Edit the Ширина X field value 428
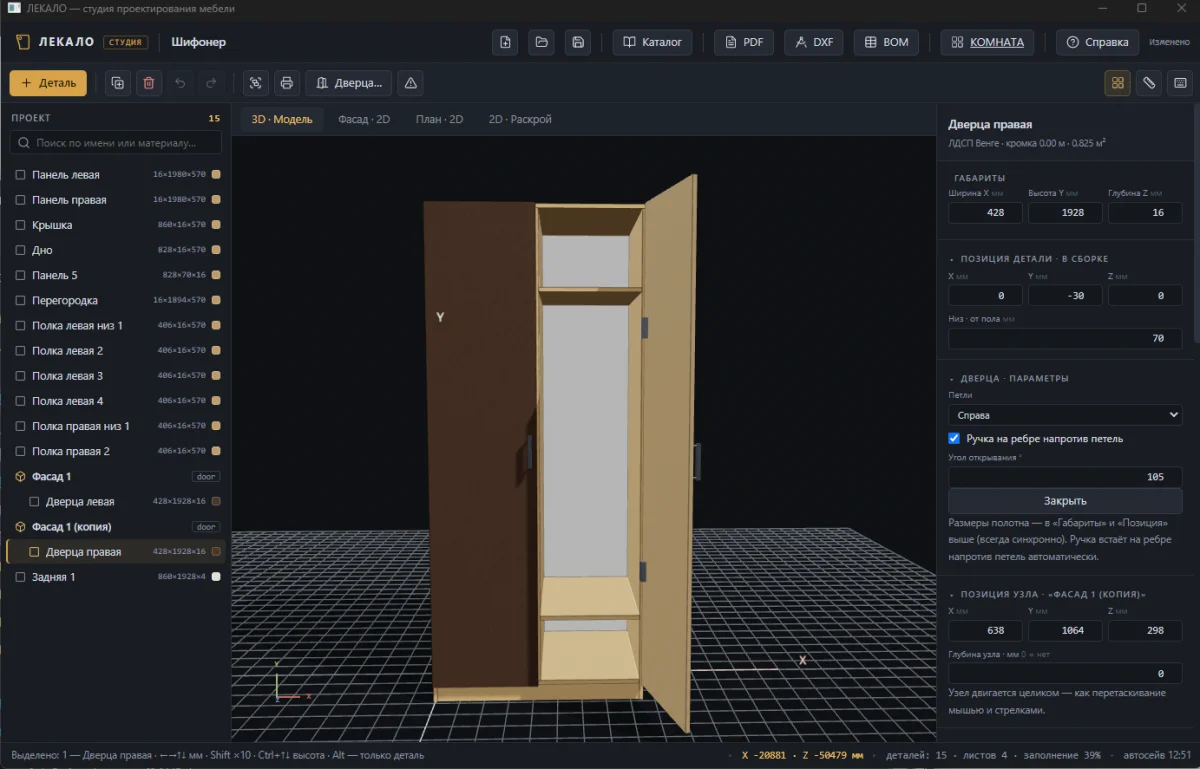Image resolution: width=1200 pixels, height=769 pixels. pos(985,213)
